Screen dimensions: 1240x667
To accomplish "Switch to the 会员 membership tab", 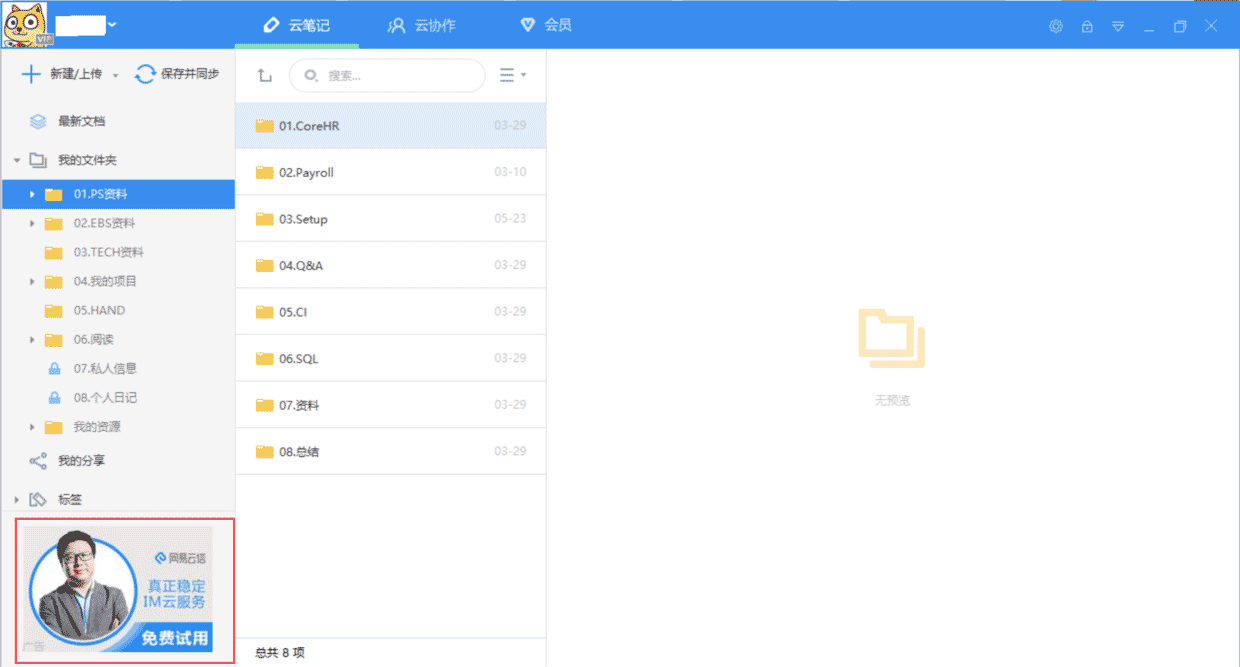I will click(546, 25).
